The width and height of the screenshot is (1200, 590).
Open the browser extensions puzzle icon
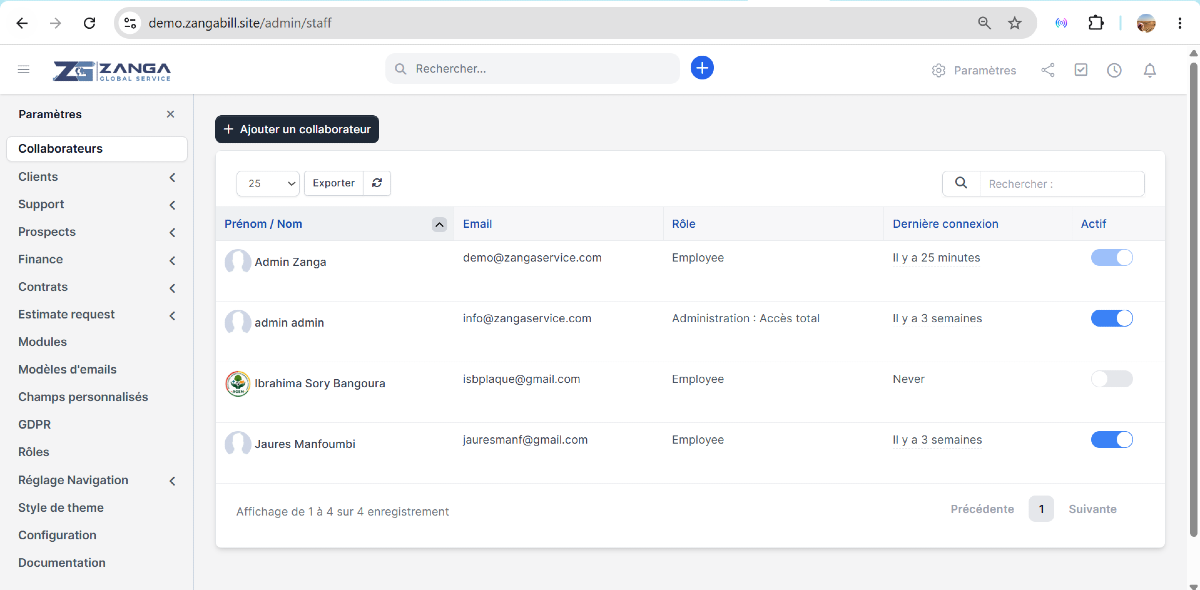pyautogui.click(x=1095, y=22)
